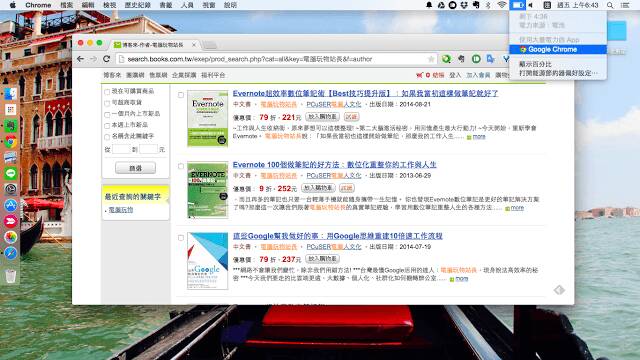Open Spotlight search magnifier in menu bar
This screenshot has width=640, height=360.
tap(610, 5)
